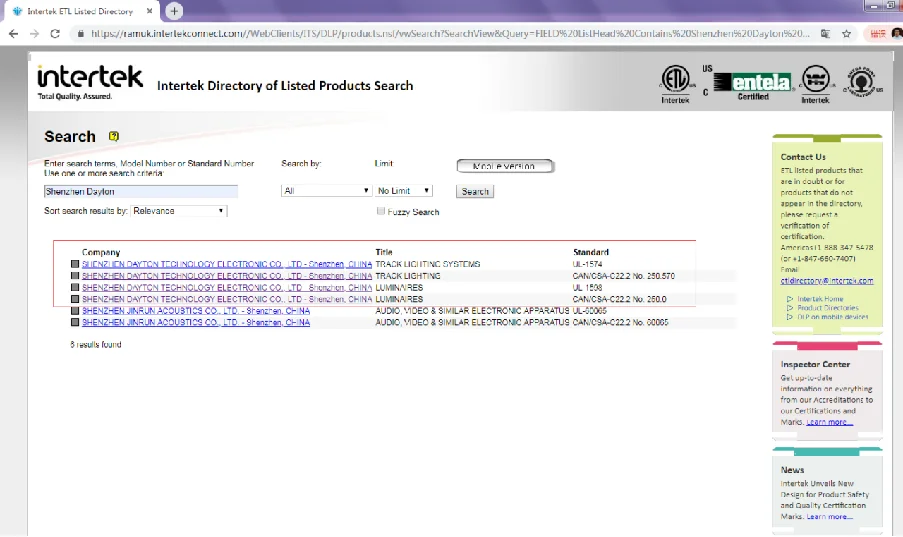Click the Standard column header
The image size is (903, 537).
pos(590,252)
